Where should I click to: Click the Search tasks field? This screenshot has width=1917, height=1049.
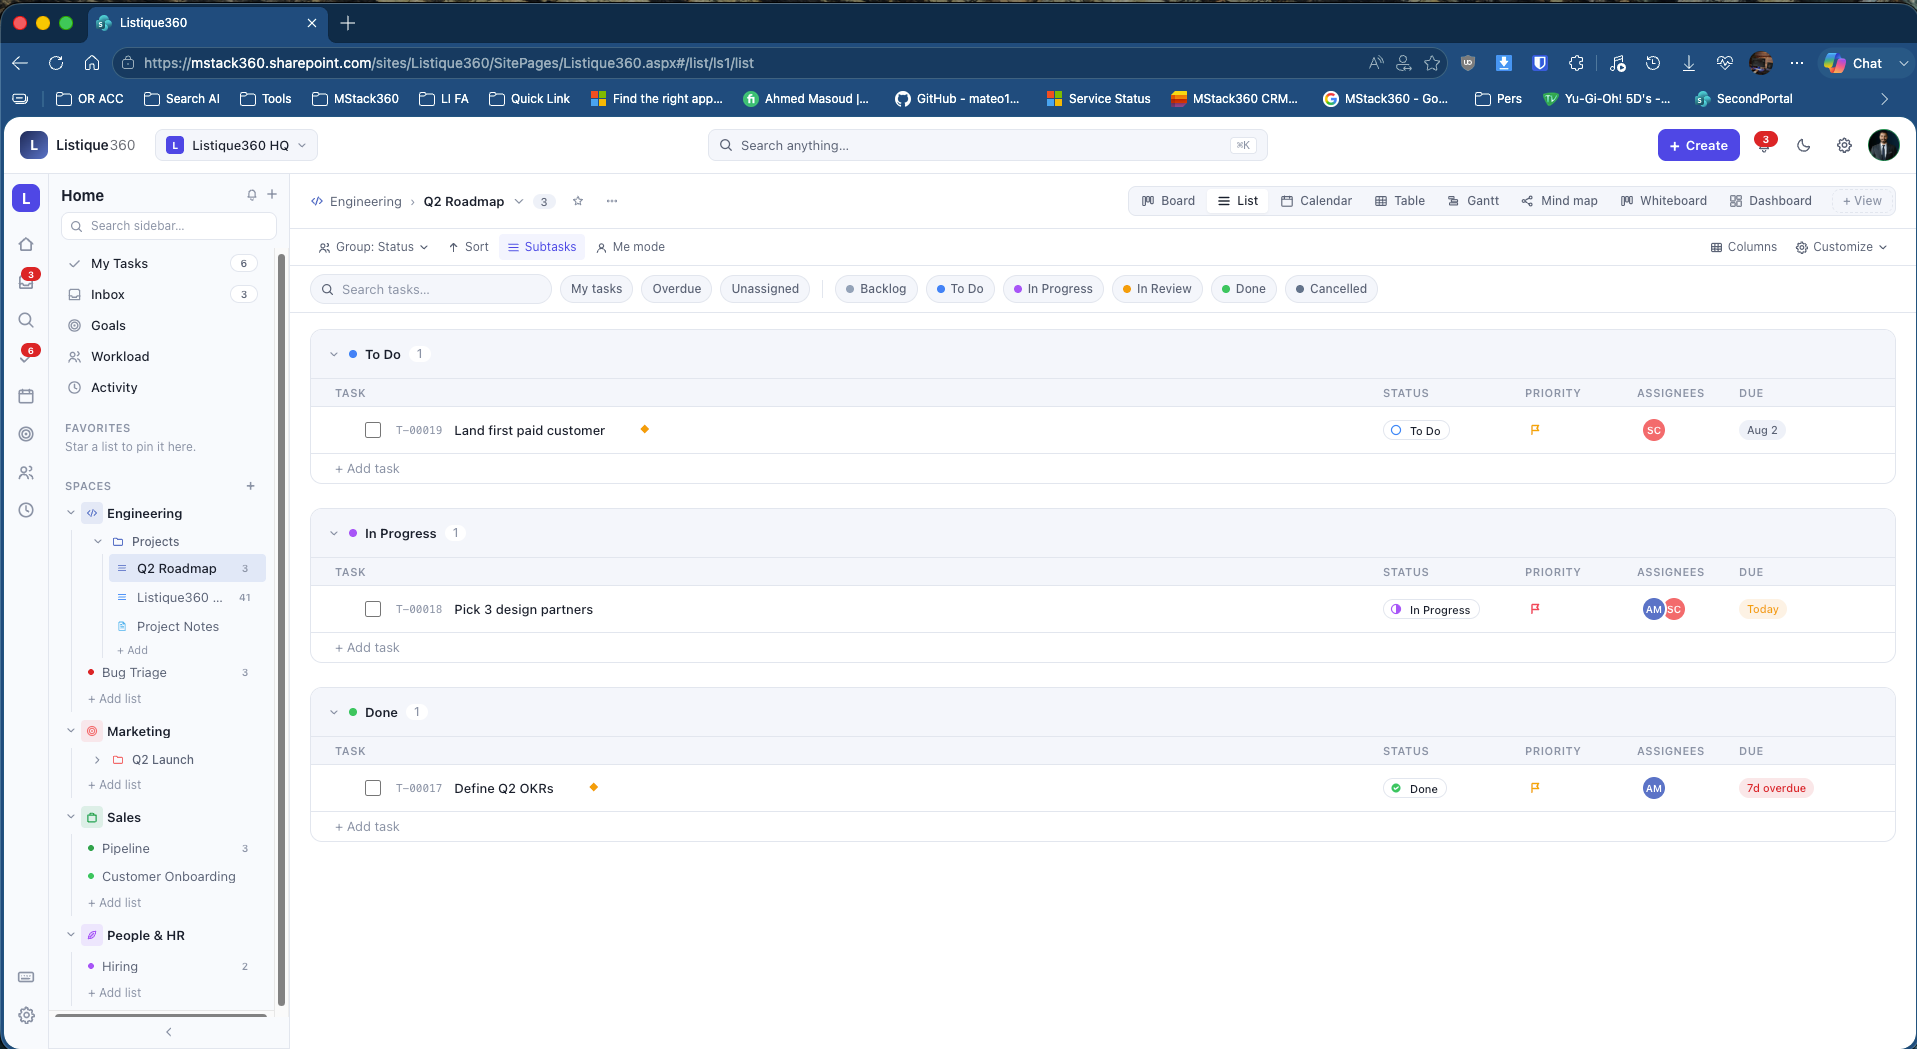431,289
